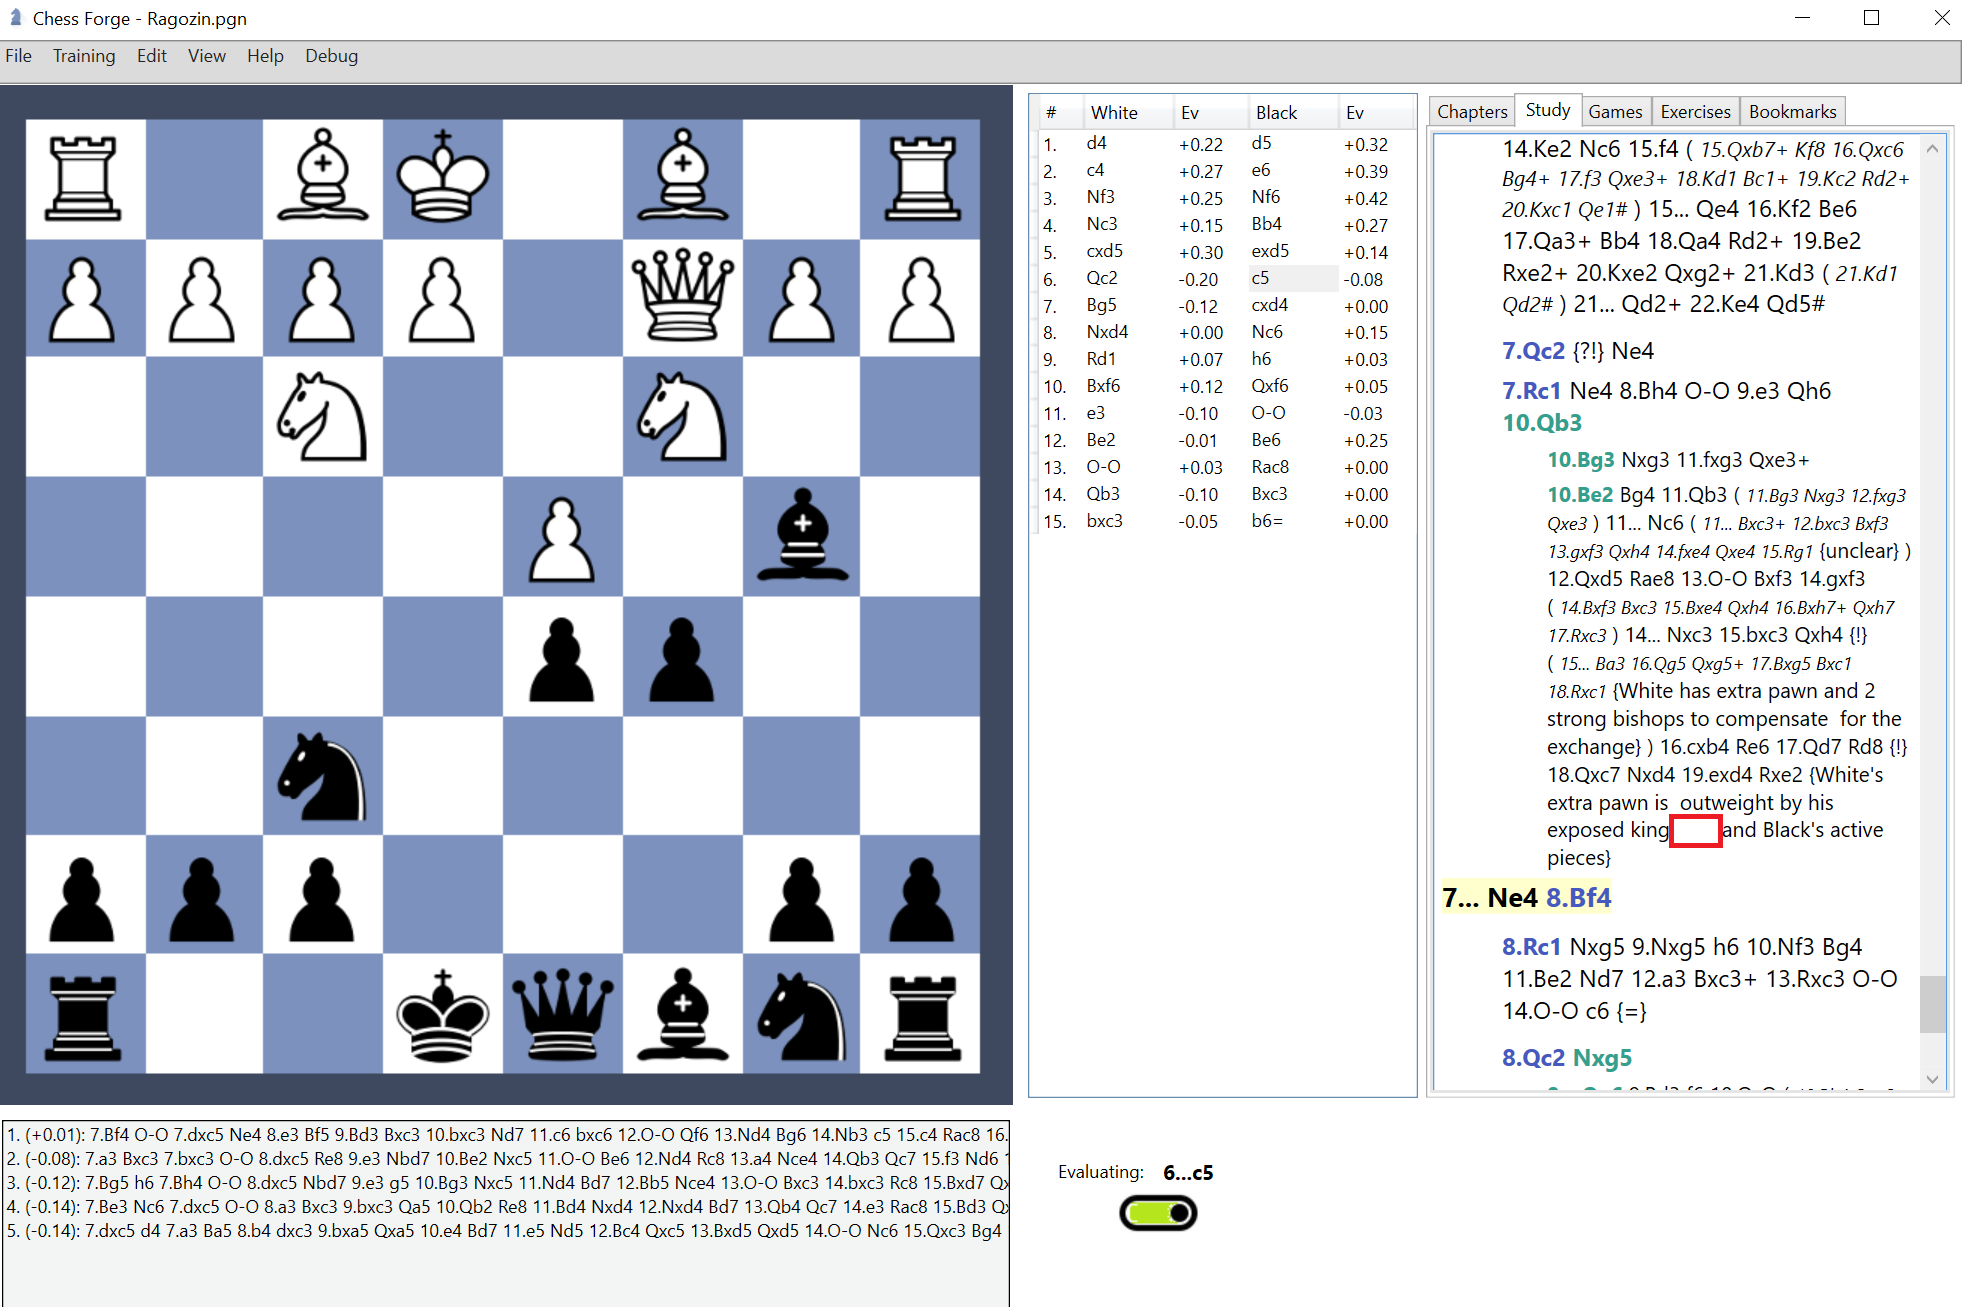Toggle the engine evaluation switch off
The height and width of the screenshot is (1307, 1968).
[x=1156, y=1212]
